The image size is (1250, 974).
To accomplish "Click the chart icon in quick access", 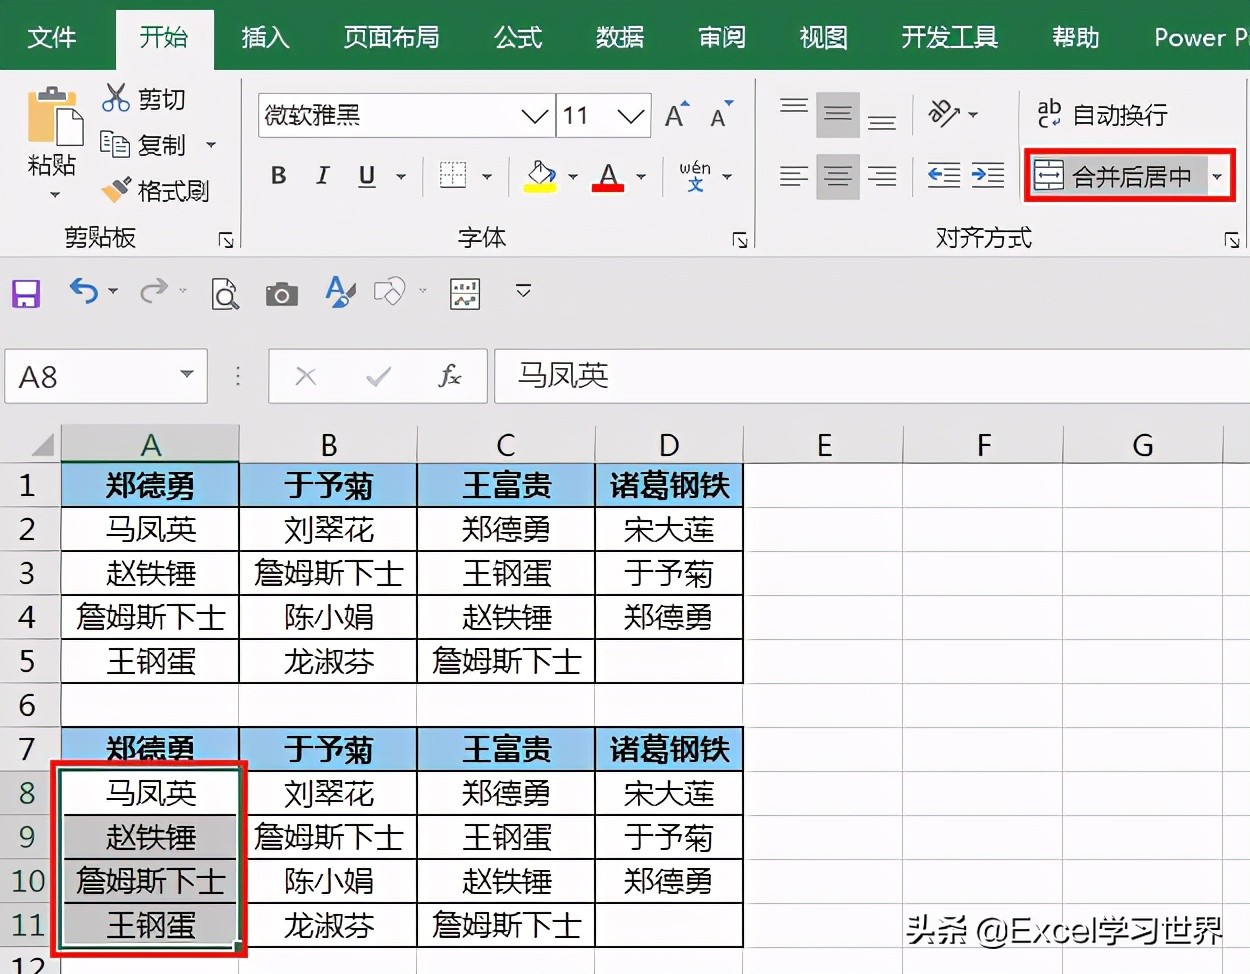I will pos(465,294).
